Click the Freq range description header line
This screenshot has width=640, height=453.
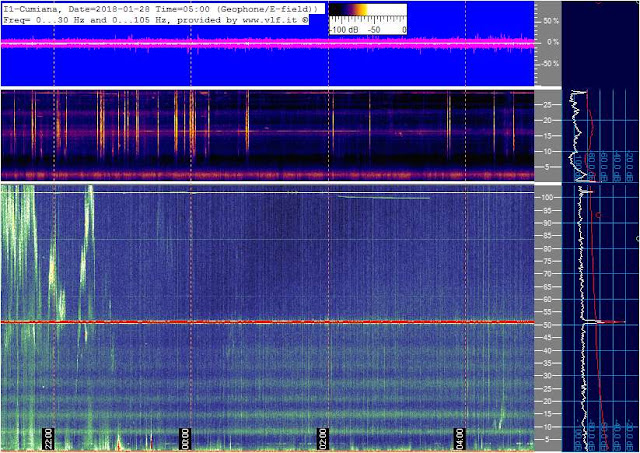click(x=156, y=20)
